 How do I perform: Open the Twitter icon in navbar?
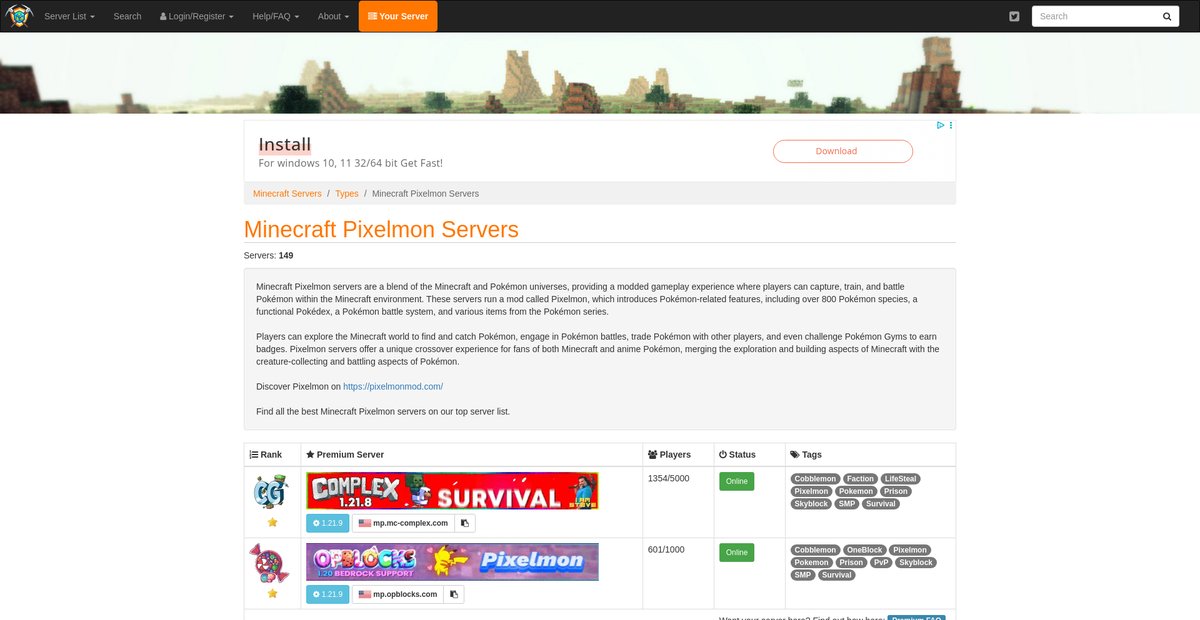click(1014, 16)
